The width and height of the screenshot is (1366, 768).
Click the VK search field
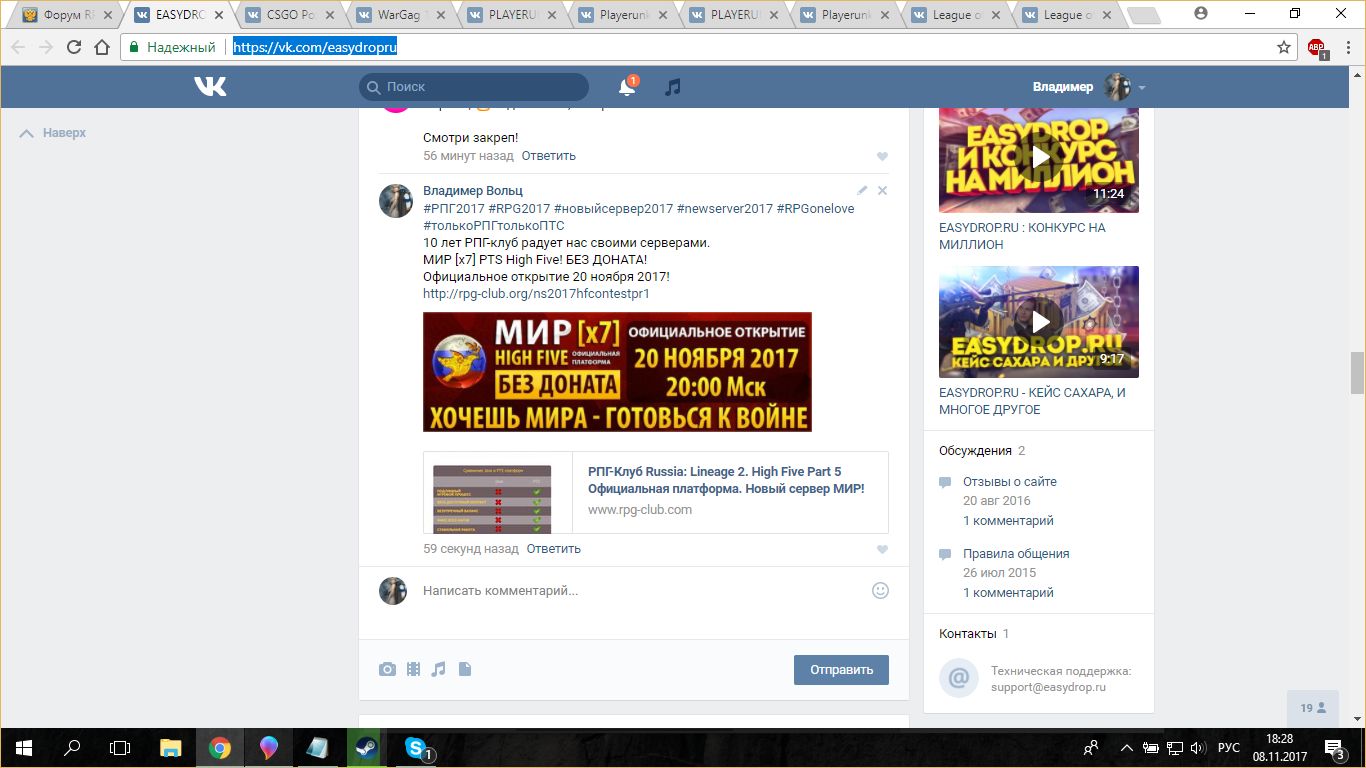(x=474, y=87)
